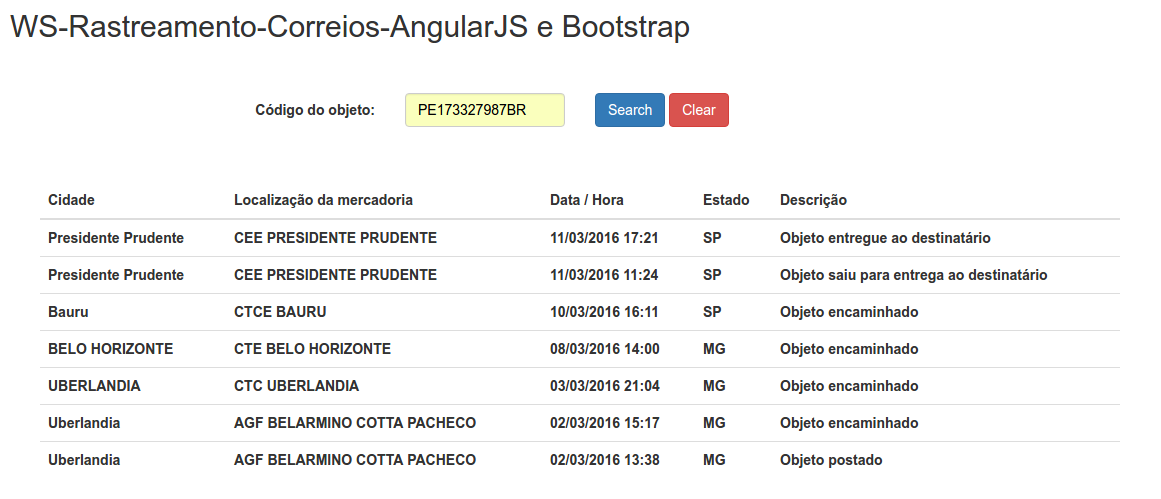Click SP state in the 17:21 row
This screenshot has height=499, width=1161.
click(x=712, y=238)
